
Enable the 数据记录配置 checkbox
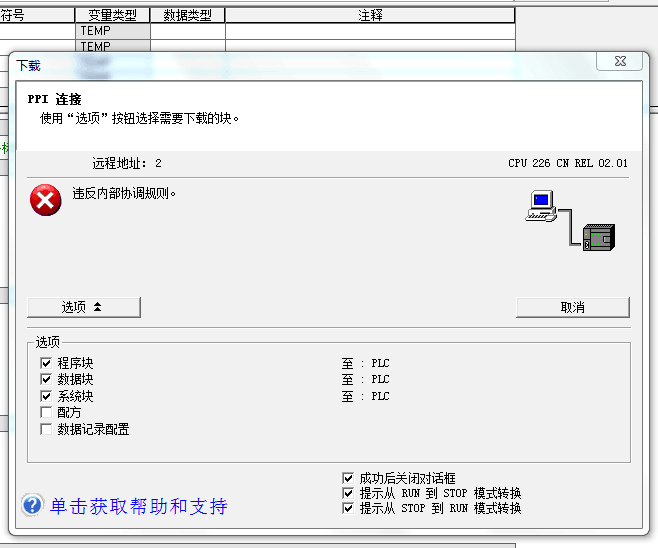click(x=46, y=429)
